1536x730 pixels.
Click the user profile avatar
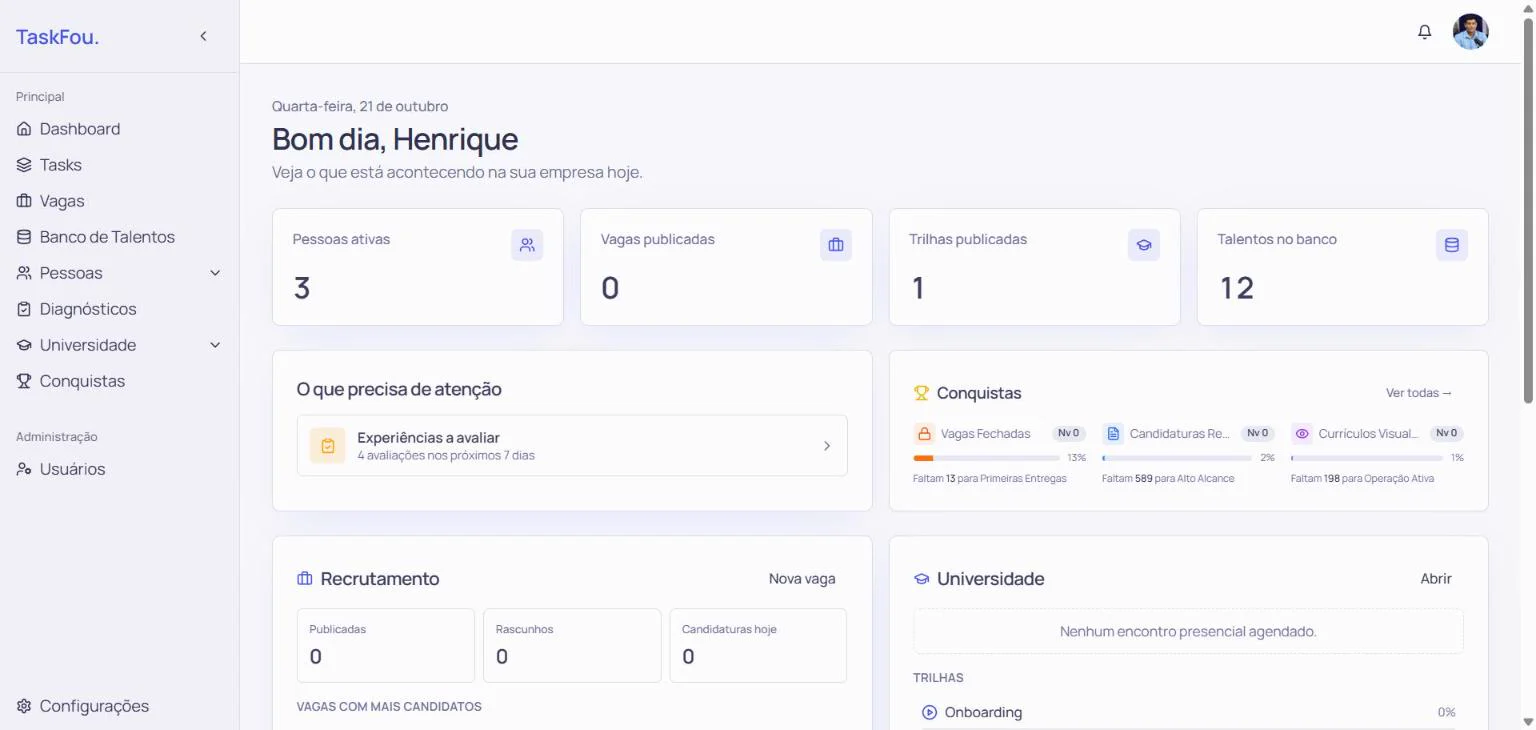[x=1470, y=32]
